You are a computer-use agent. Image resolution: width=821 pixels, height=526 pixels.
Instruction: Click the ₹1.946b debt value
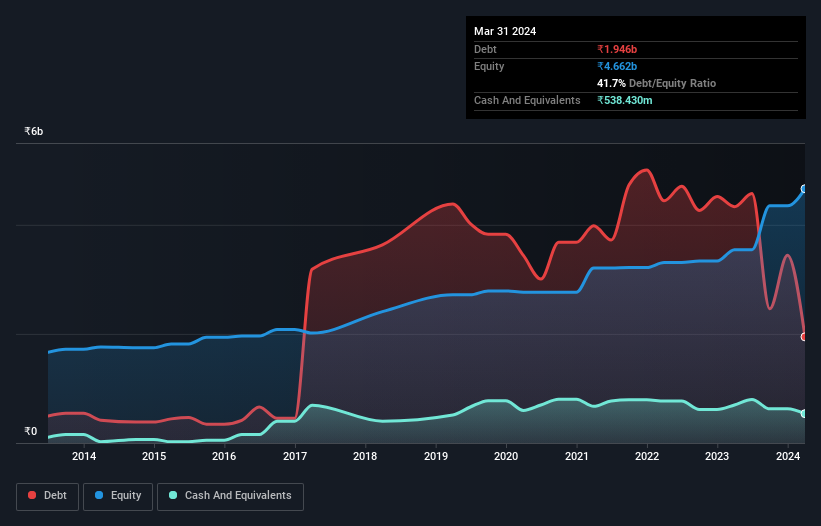coord(617,49)
